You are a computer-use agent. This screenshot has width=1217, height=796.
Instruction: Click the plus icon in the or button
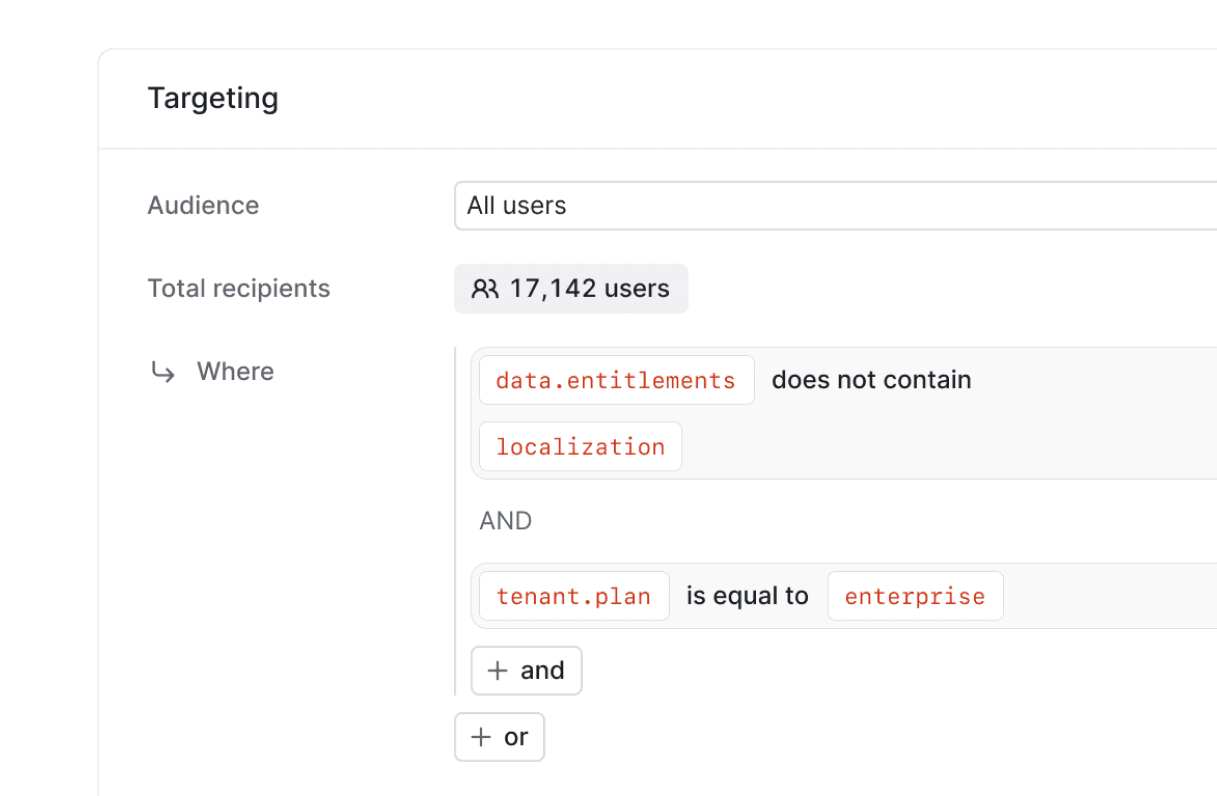coord(479,736)
